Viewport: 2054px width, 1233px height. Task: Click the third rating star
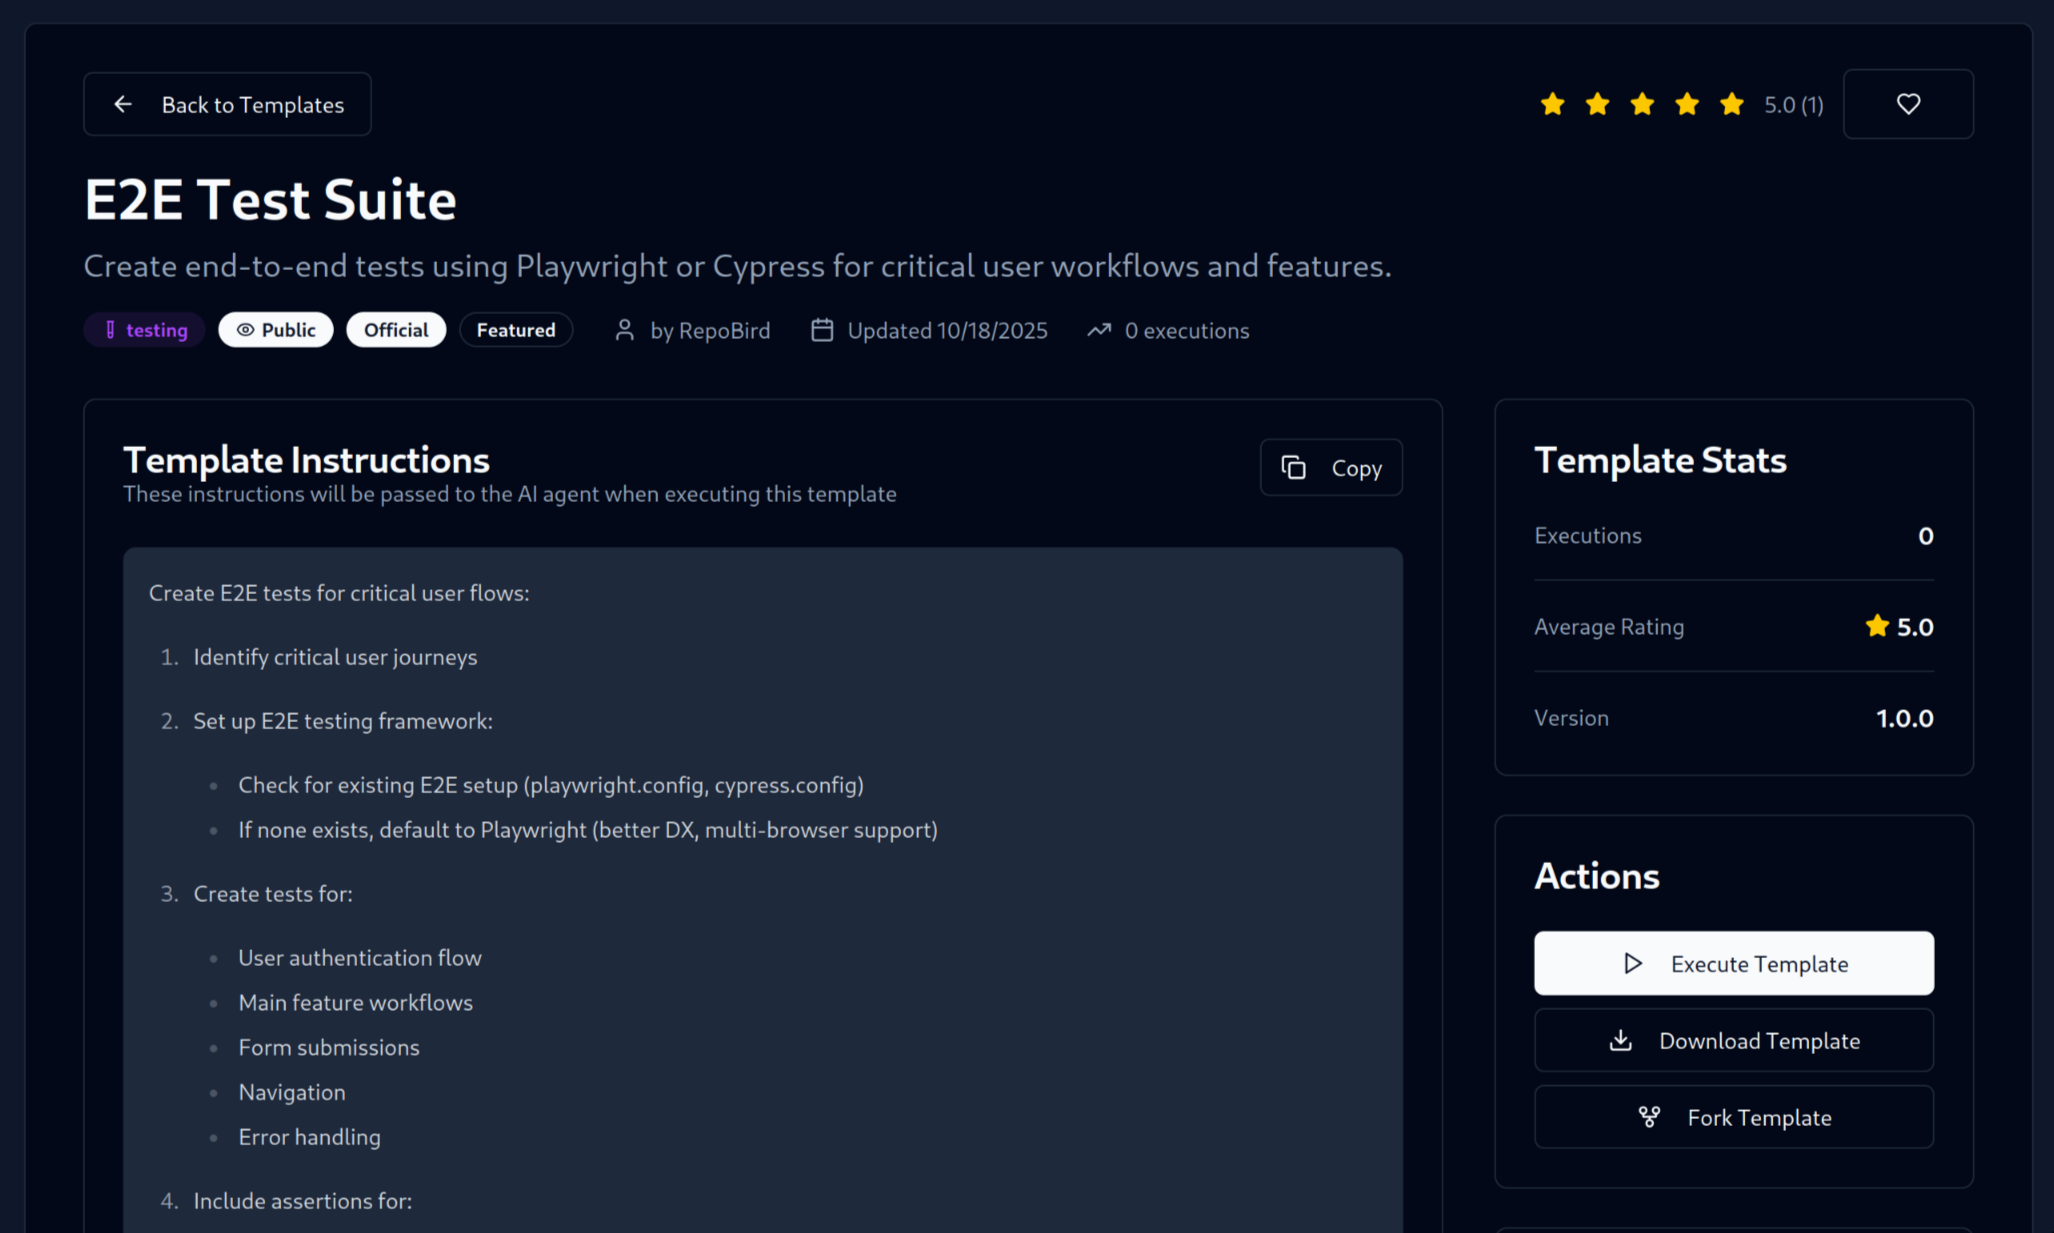tap(1642, 104)
